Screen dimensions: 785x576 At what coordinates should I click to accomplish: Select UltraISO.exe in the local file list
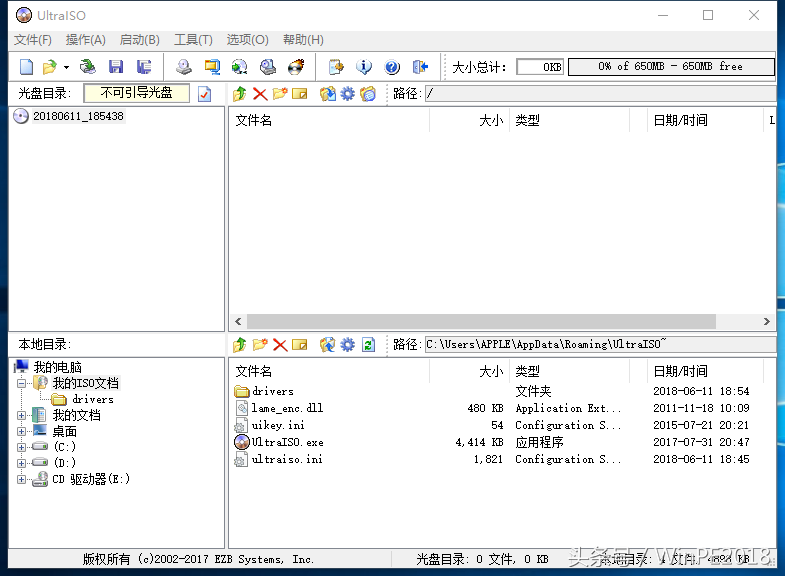287,442
